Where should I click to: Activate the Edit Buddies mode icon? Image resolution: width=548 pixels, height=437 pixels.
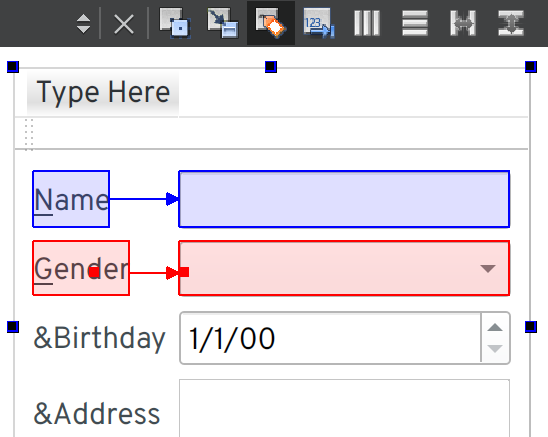tap(271, 23)
